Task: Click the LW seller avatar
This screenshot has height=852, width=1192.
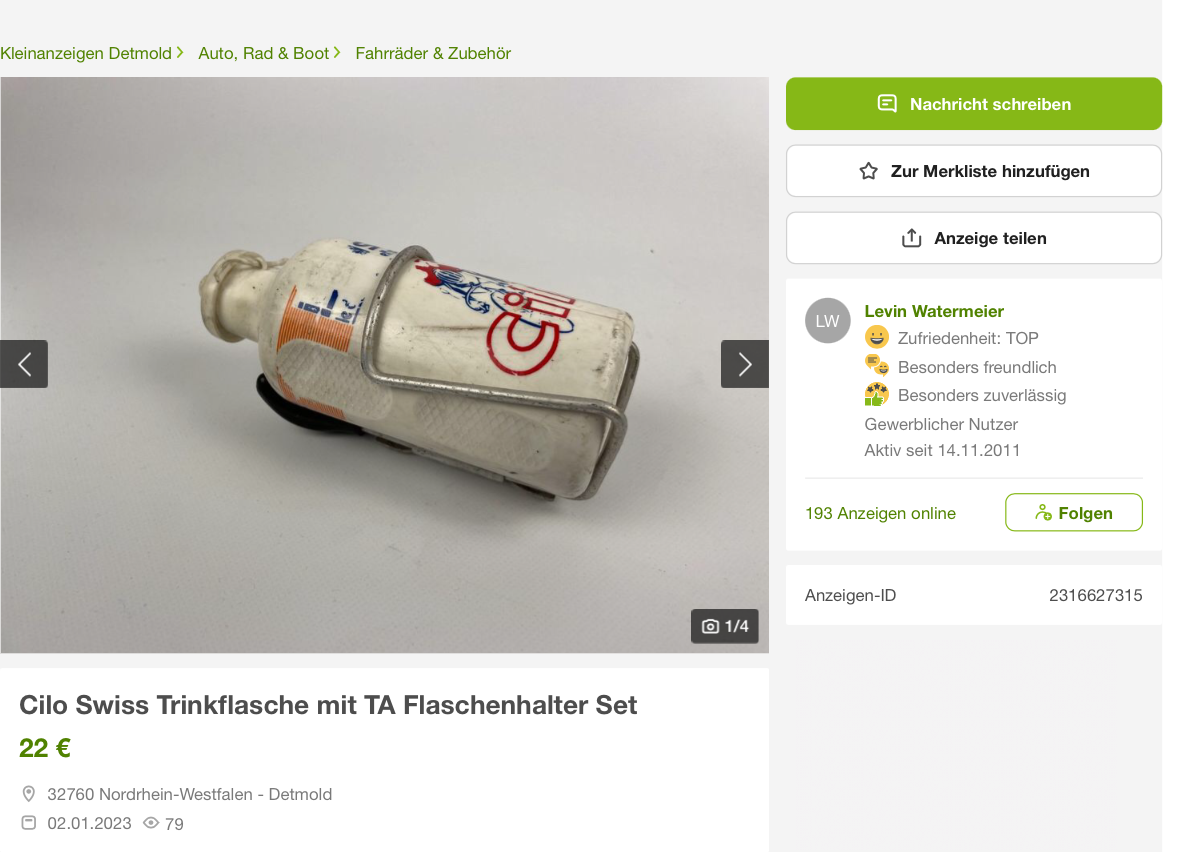Action: coord(827,321)
